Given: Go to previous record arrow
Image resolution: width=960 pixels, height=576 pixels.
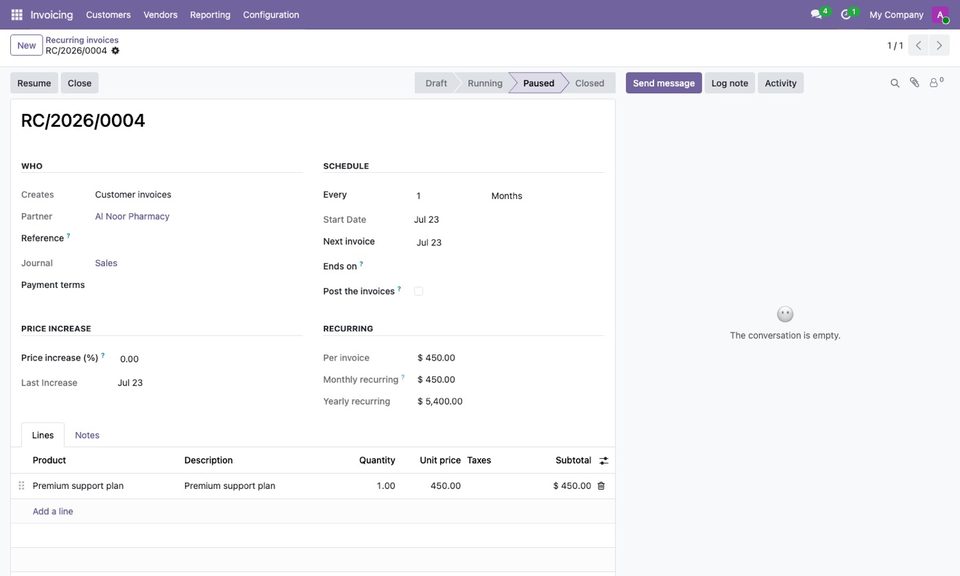Looking at the screenshot, I should click(x=918, y=45).
